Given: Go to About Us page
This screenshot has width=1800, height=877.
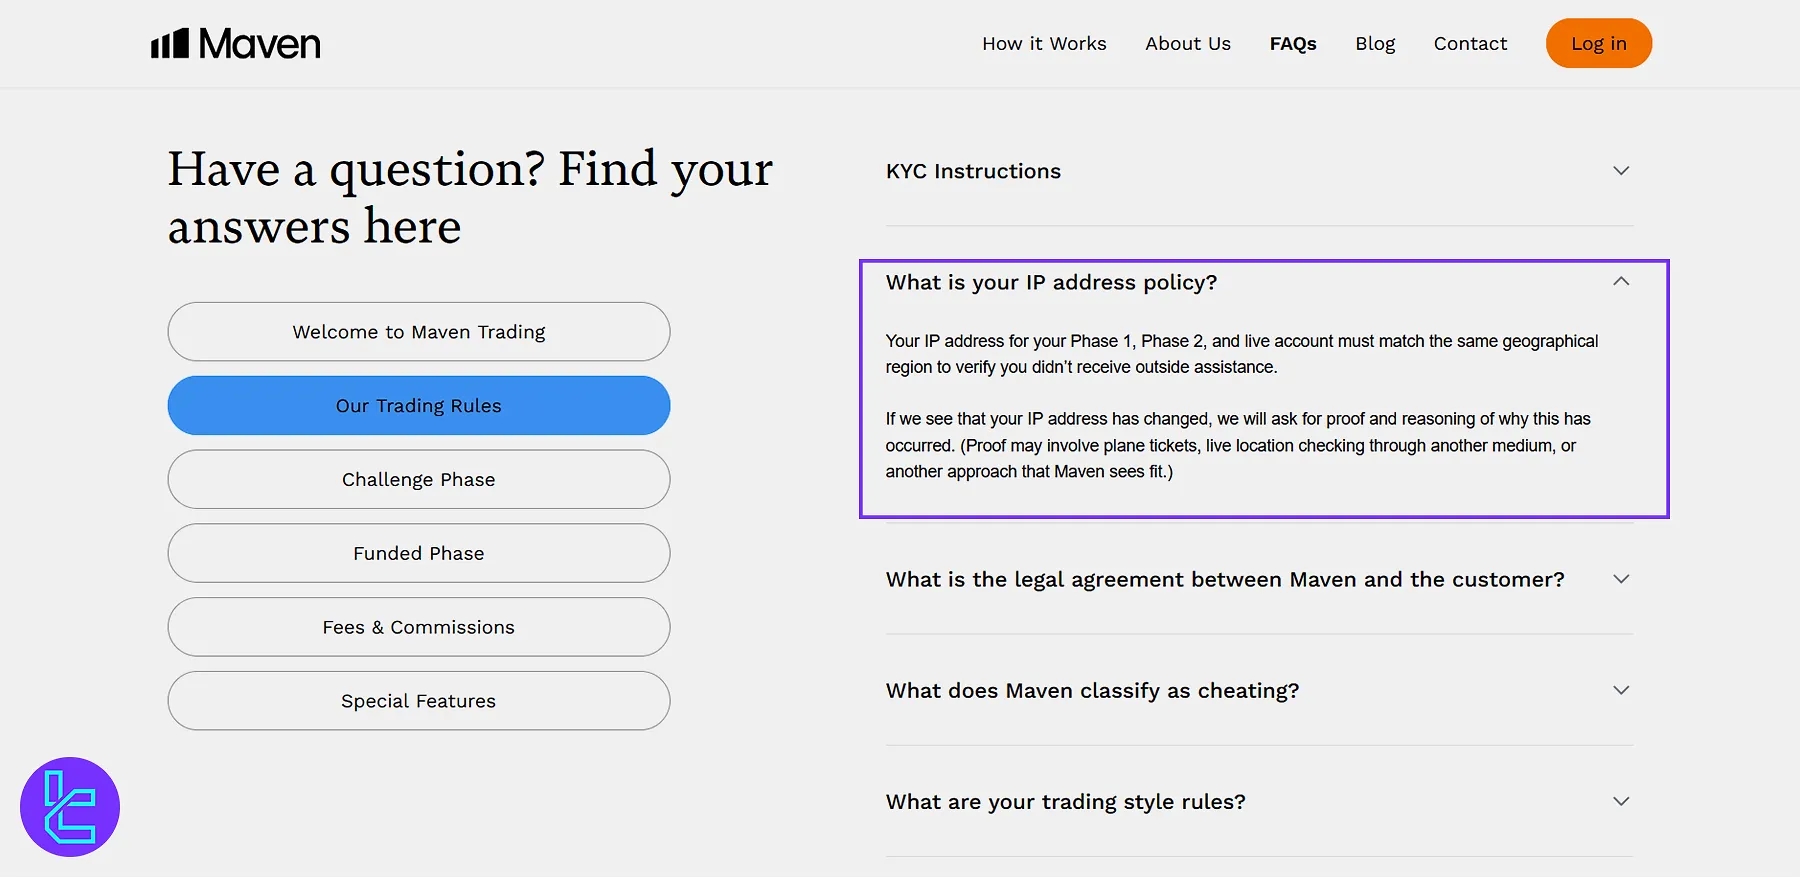Looking at the screenshot, I should pyautogui.click(x=1188, y=43).
